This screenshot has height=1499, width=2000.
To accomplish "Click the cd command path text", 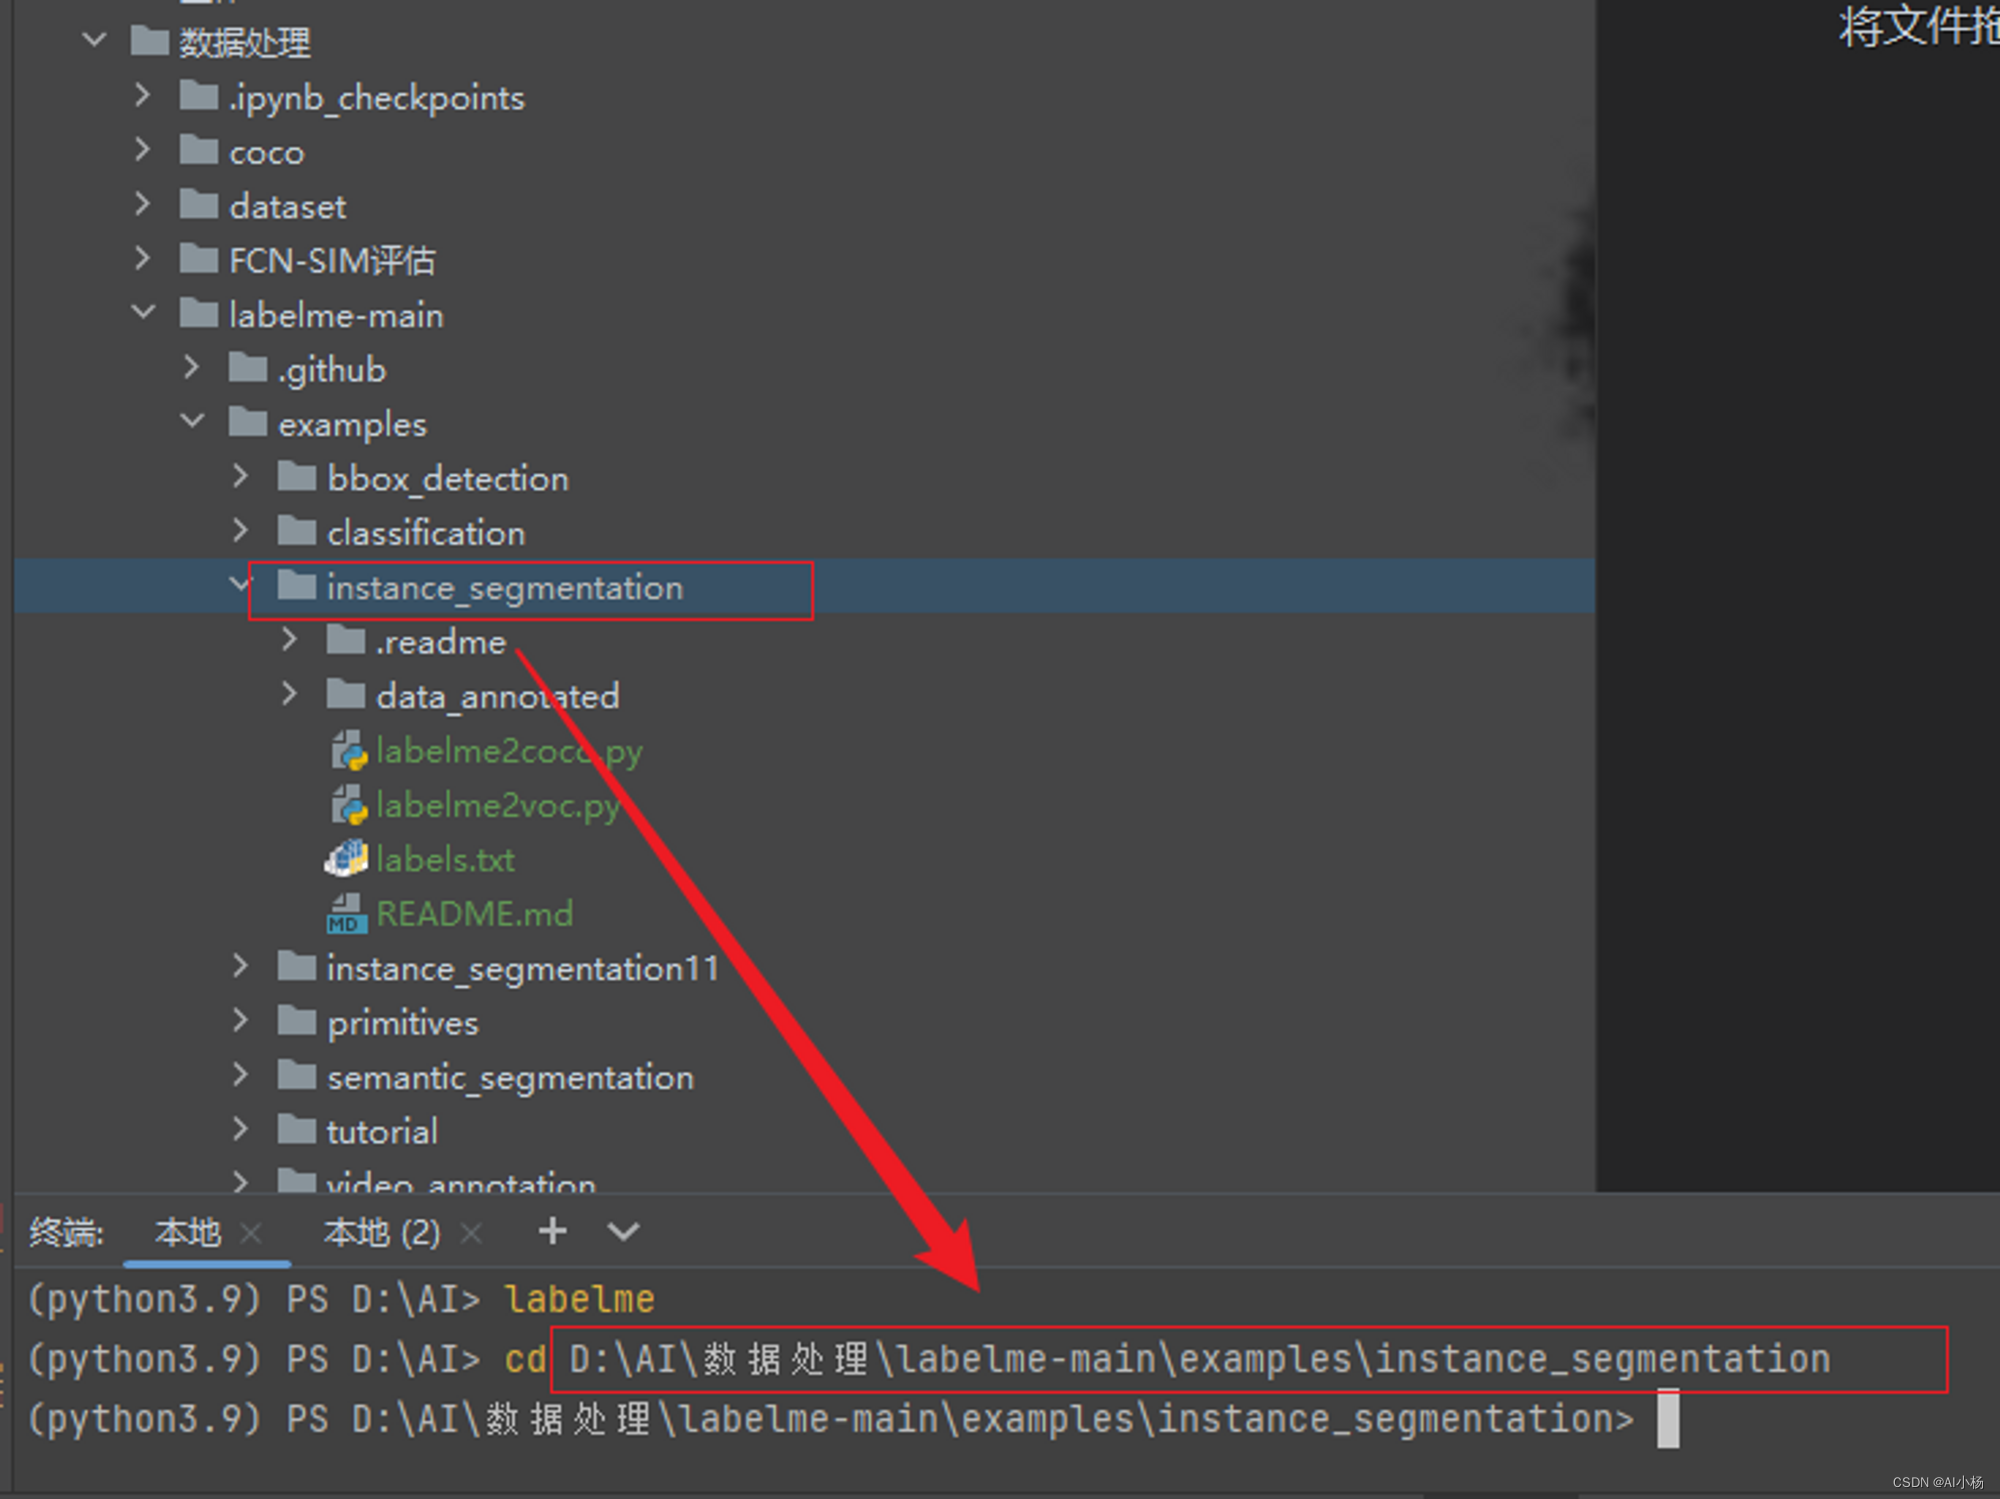I will 1199,1359.
